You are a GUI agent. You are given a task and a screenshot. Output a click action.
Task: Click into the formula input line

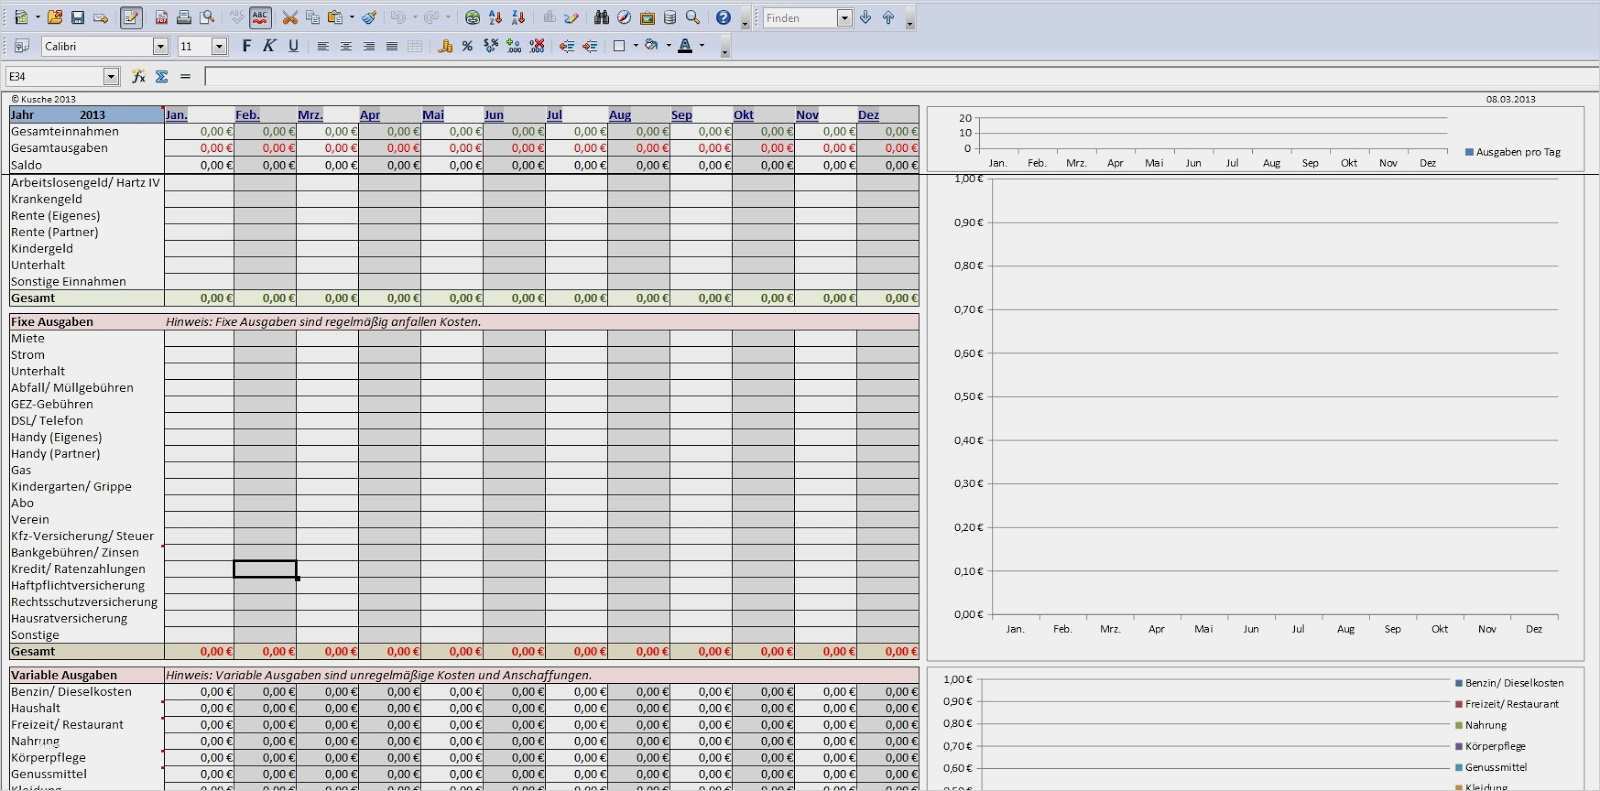pyautogui.click(x=900, y=76)
